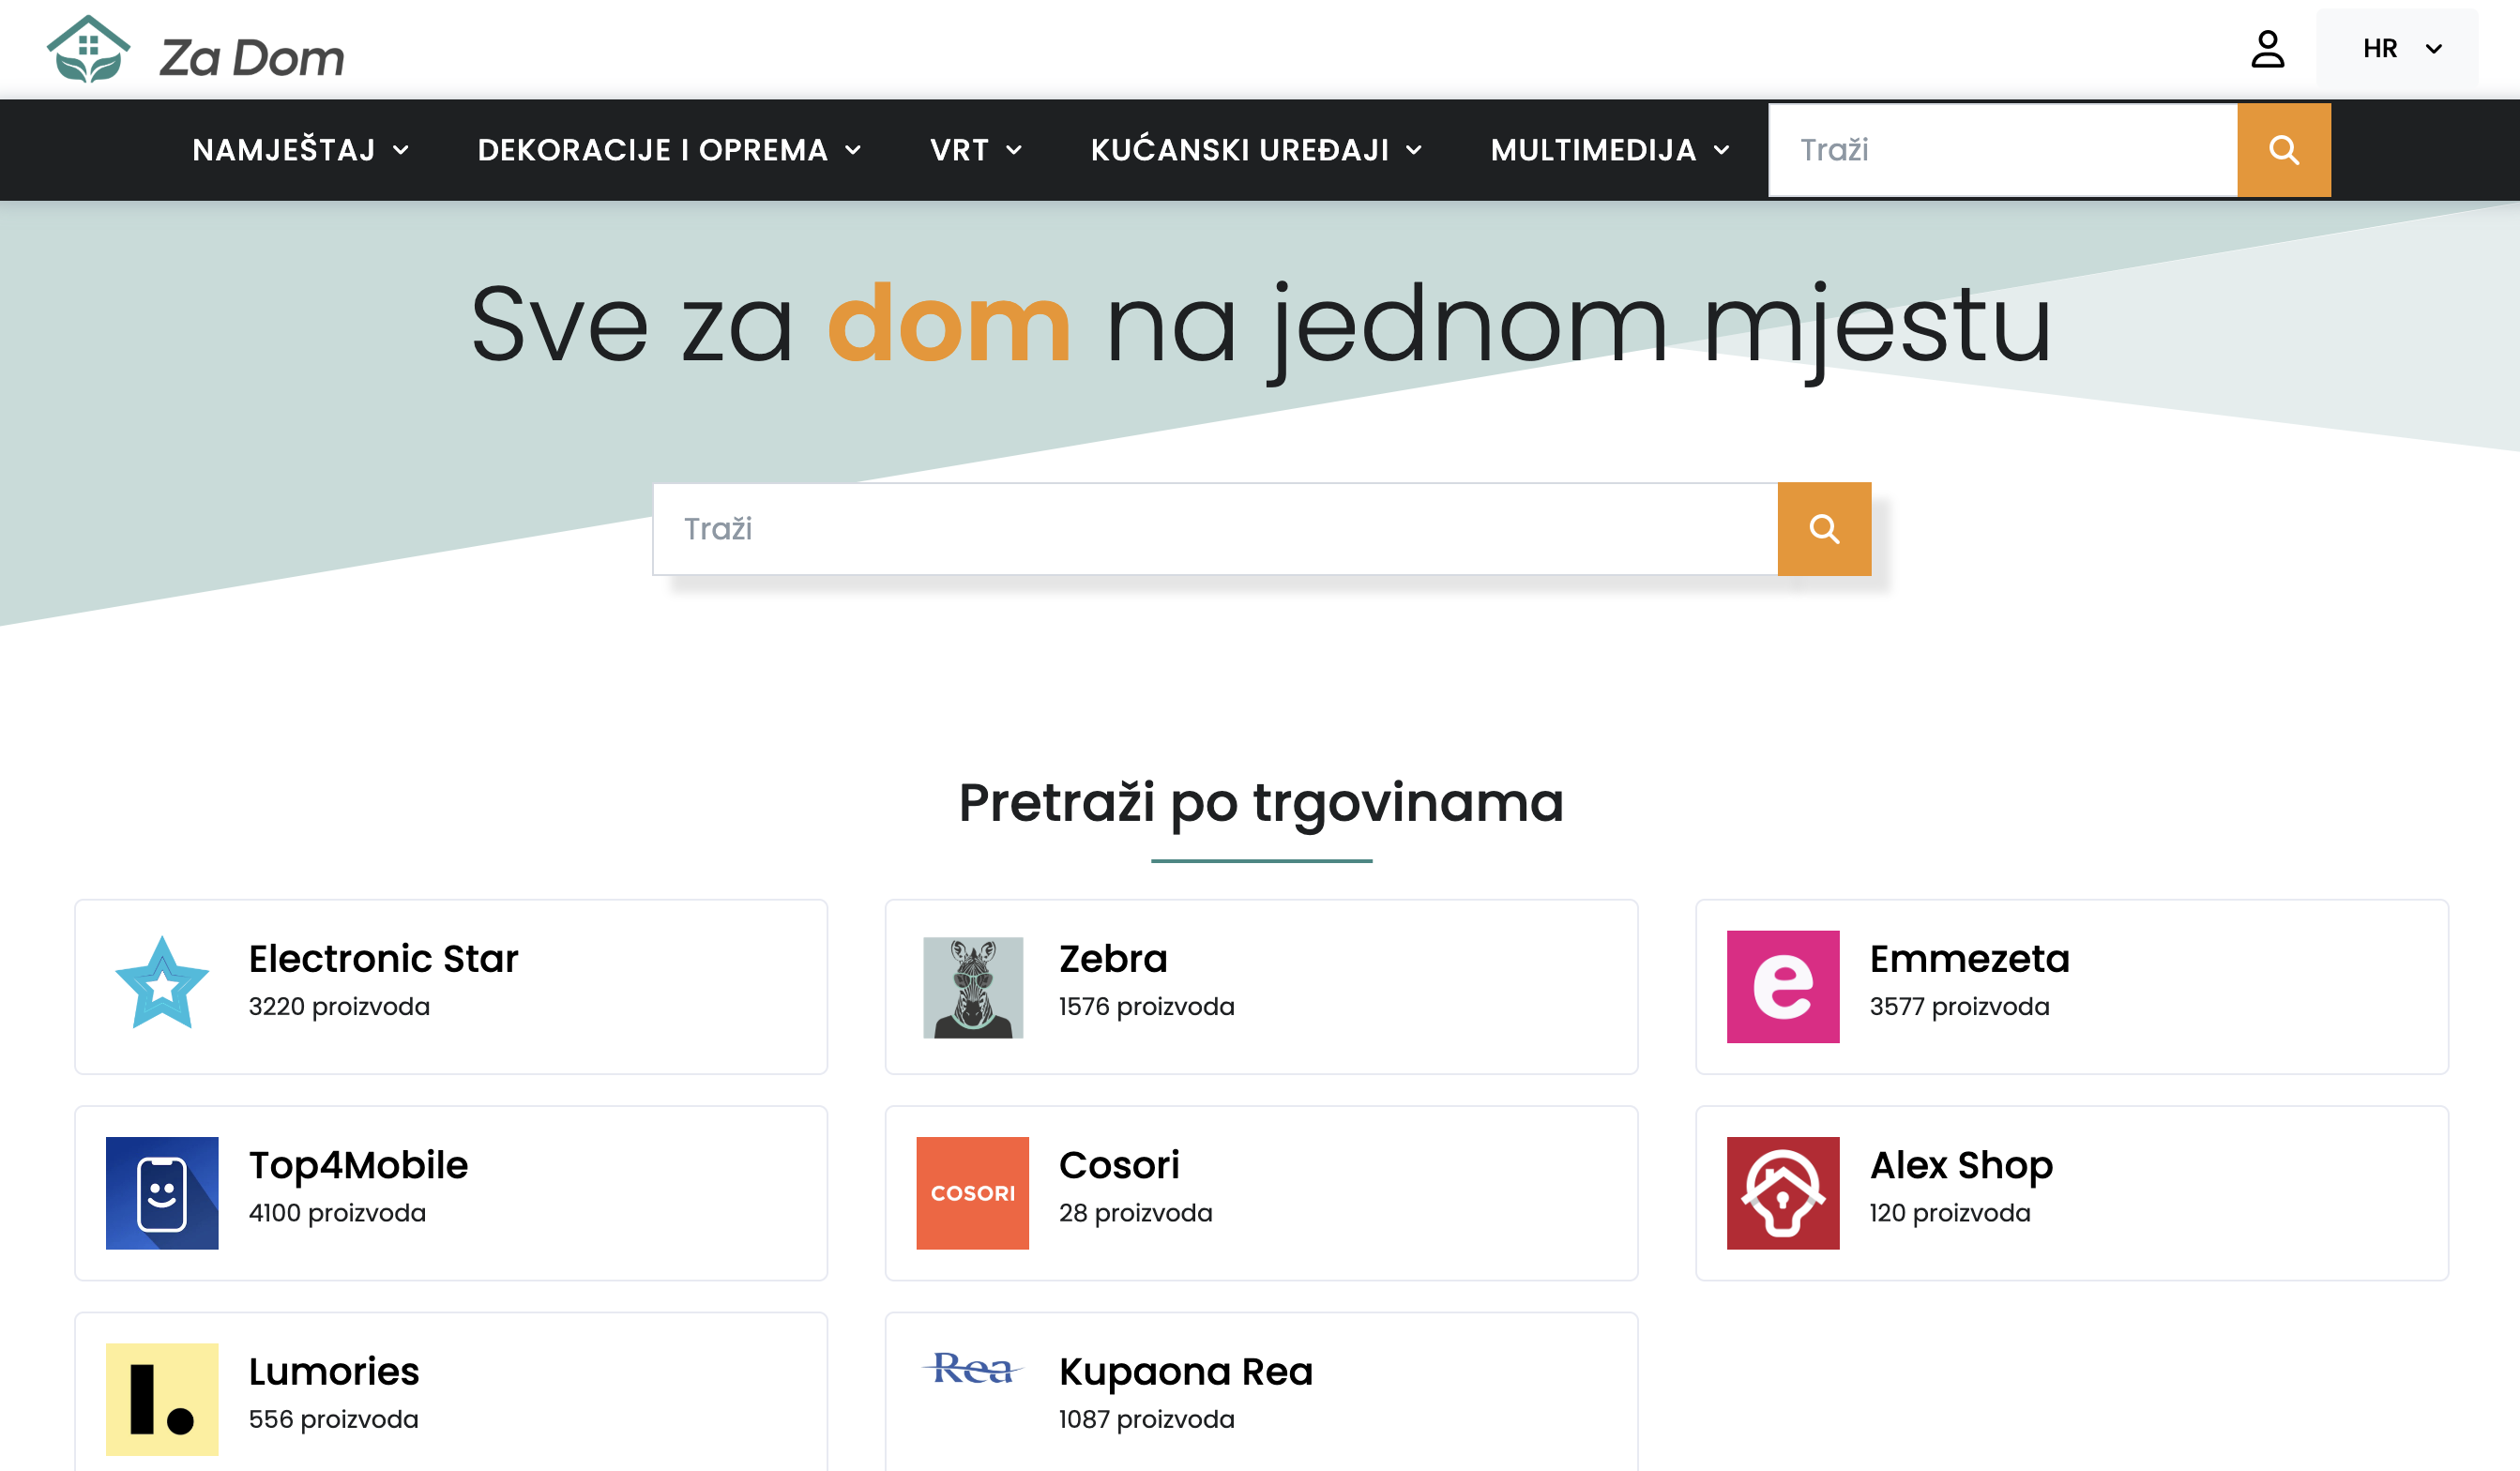Click the '1087 proizvoda' count text

[1147, 1419]
